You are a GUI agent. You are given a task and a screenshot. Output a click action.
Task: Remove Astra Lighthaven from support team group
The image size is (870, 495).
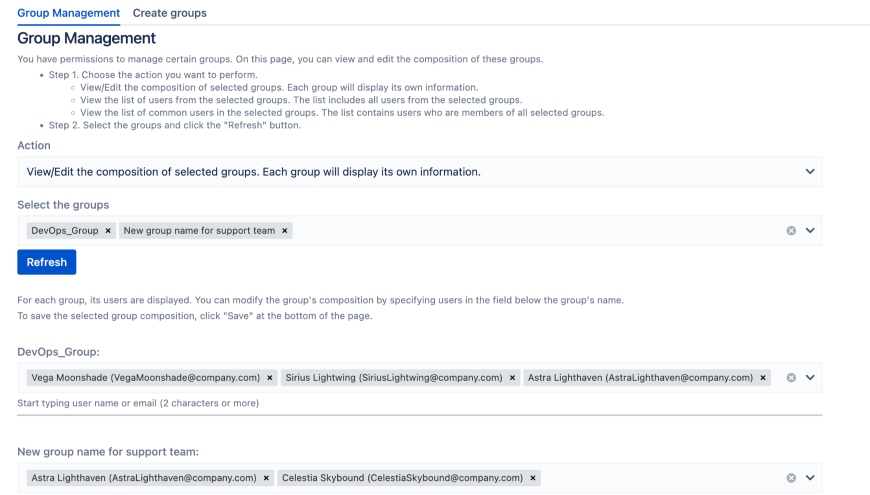pos(267,478)
